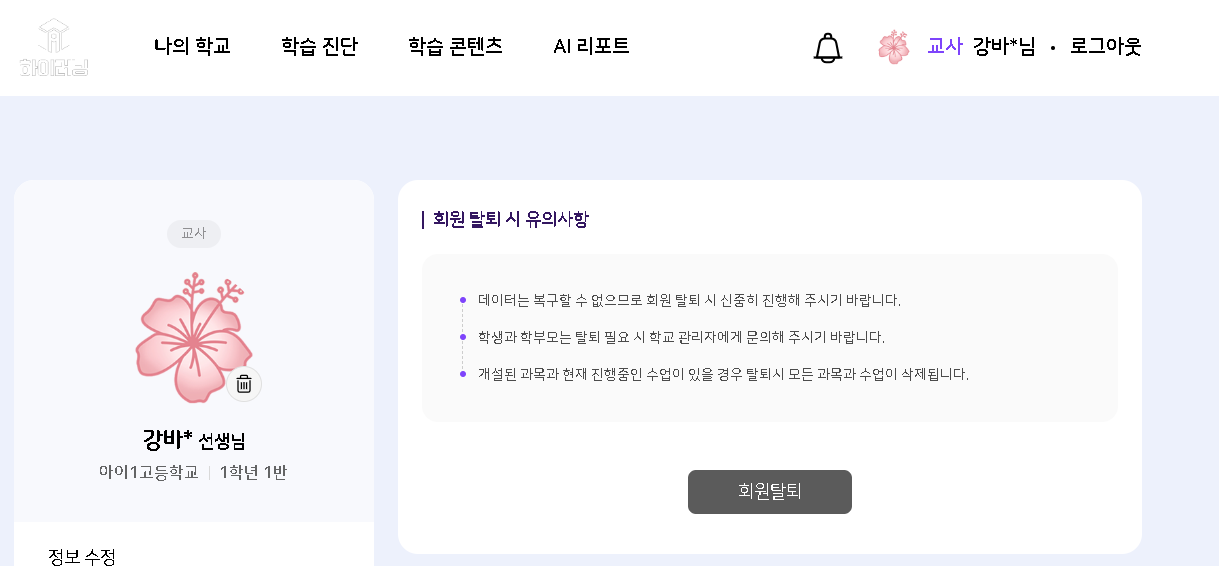Screen dimensions: 1219x566
Task: Click the 강바* 선생님 name in the profile card
Action: tap(193, 439)
